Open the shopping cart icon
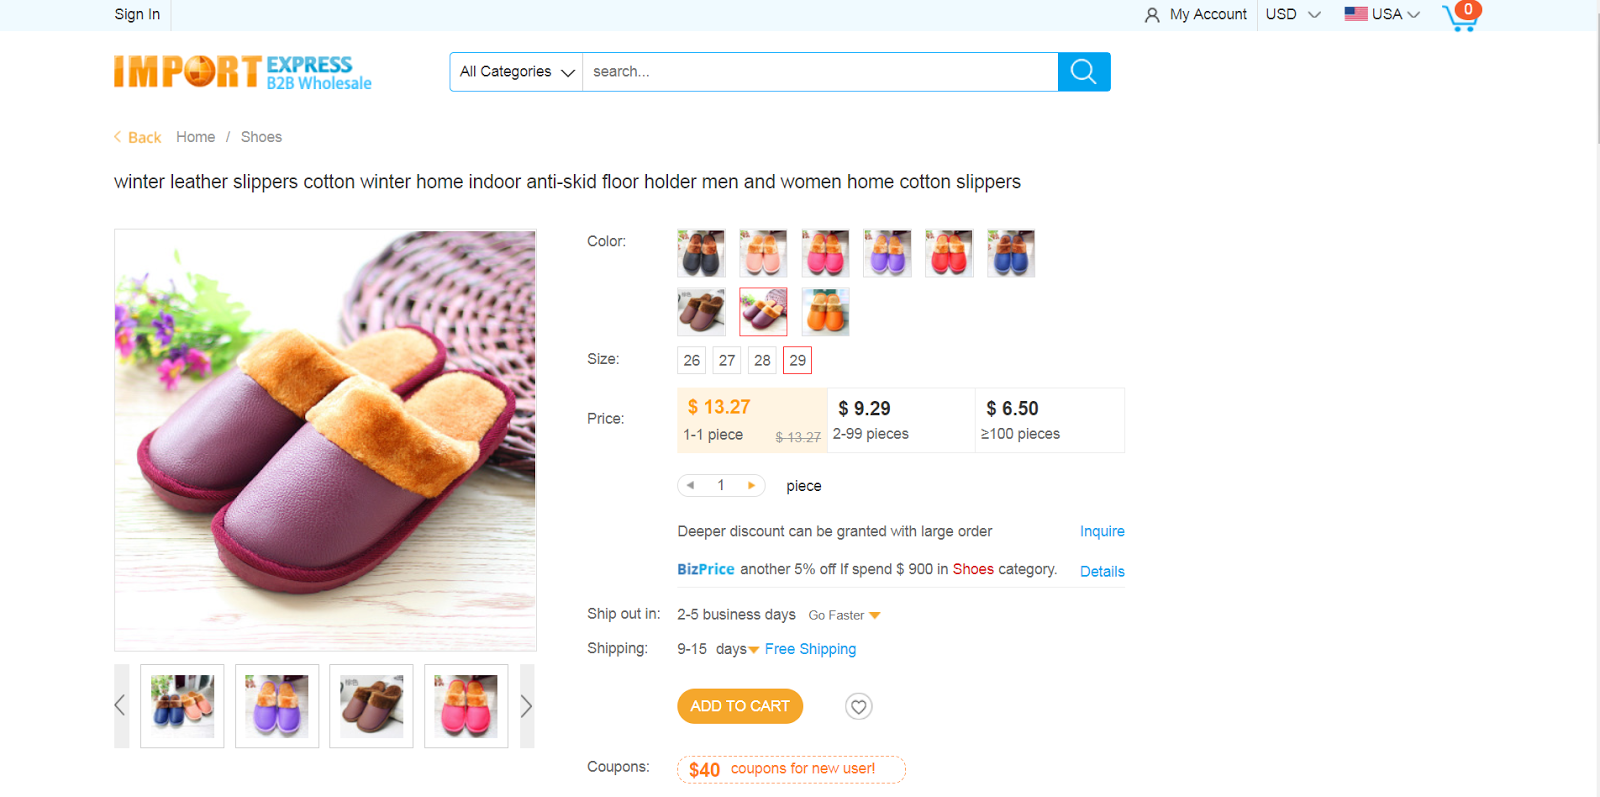 [1461, 17]
